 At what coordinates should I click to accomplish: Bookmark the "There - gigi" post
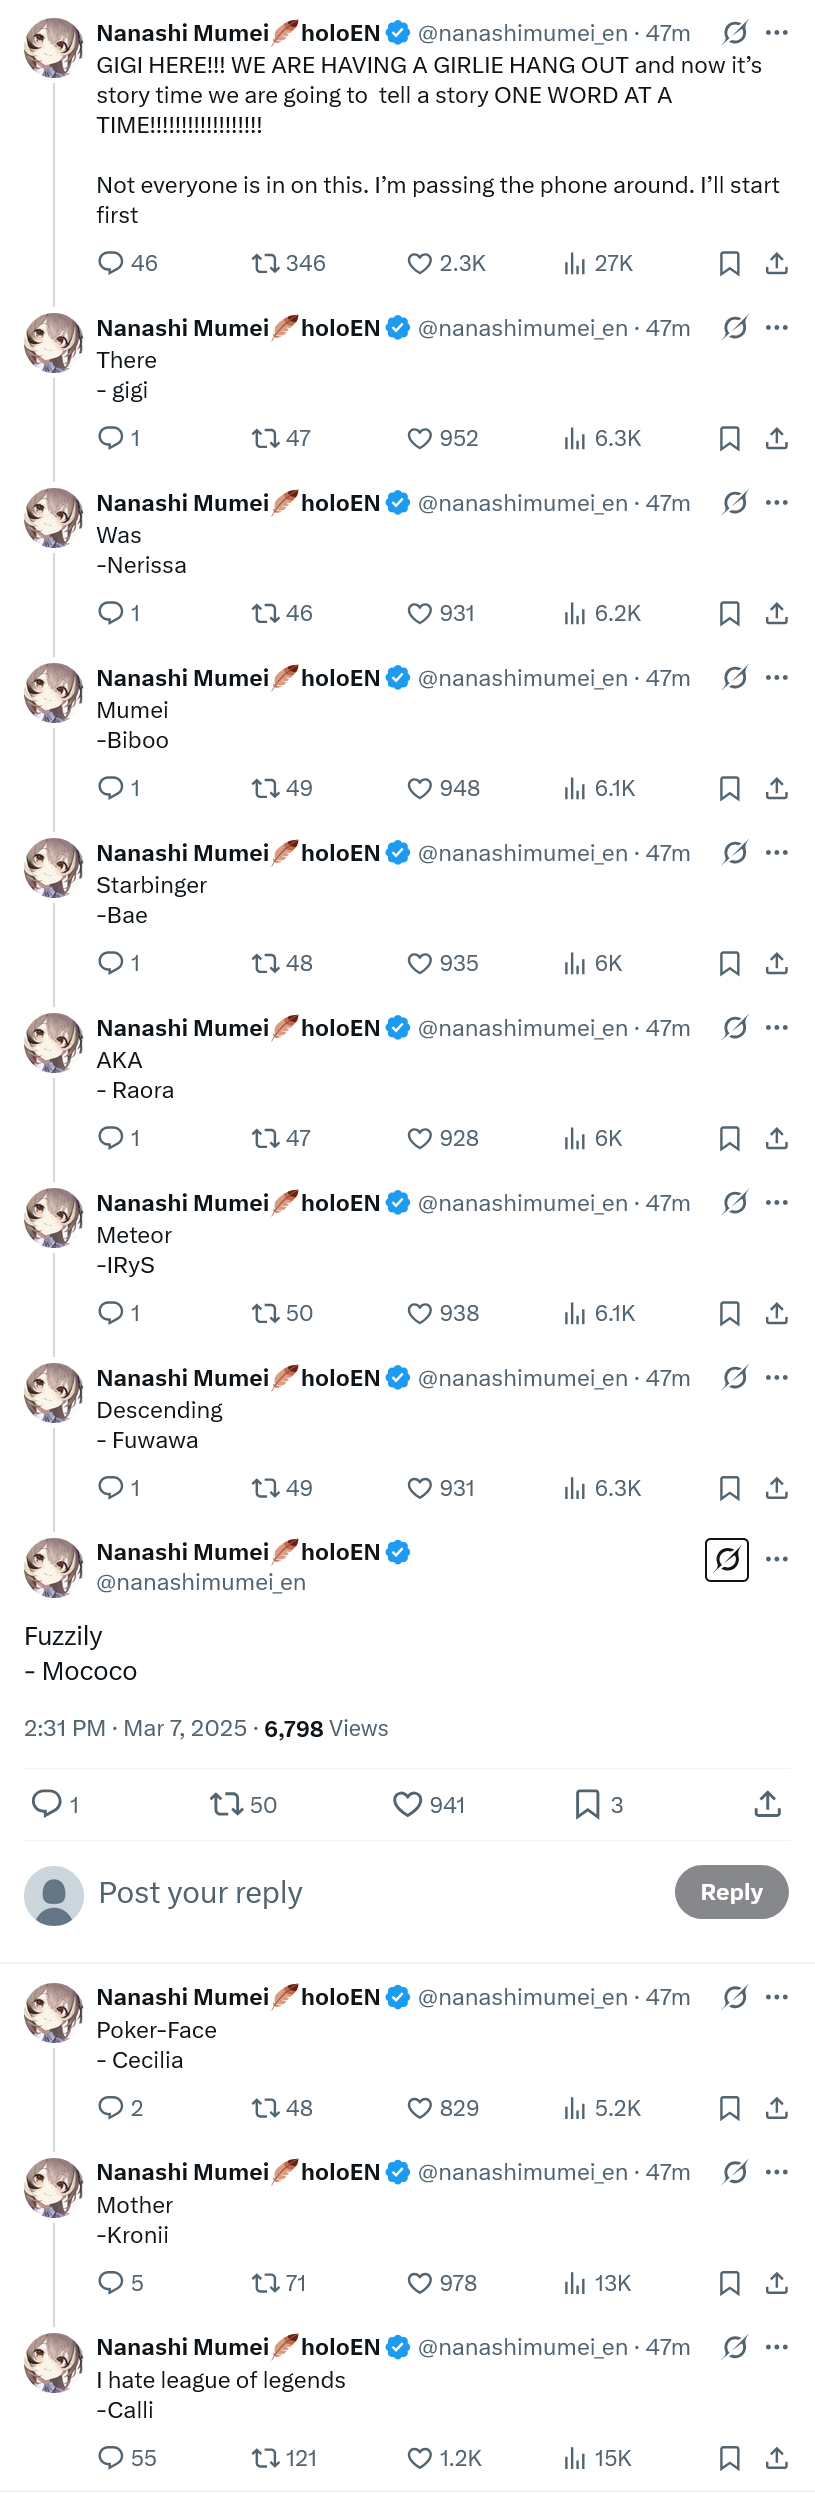730,438
